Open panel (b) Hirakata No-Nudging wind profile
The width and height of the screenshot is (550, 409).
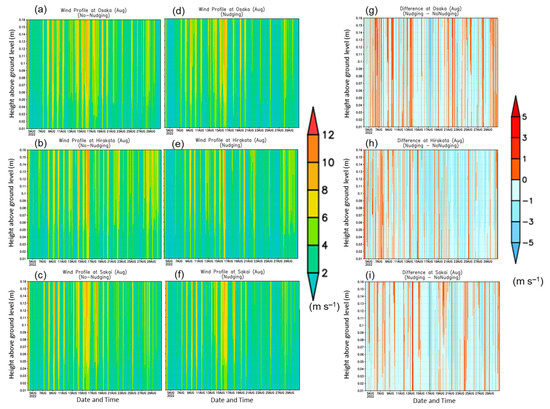click(94, 204)
